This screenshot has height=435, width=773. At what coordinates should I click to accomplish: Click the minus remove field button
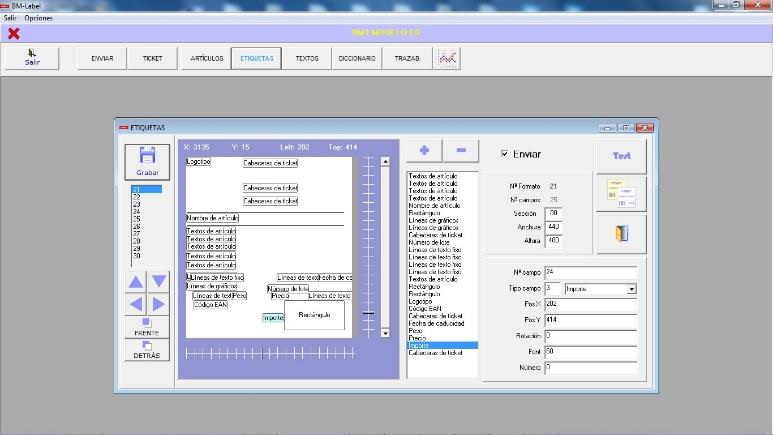pyautogui.click(x=461, y=150)
